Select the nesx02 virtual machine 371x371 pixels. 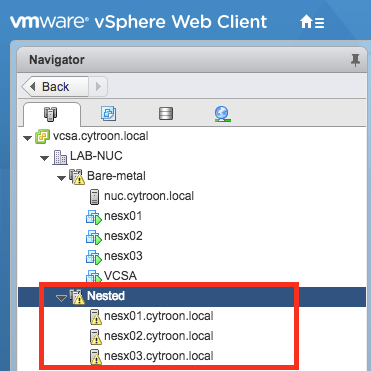[x=123, y=236]
